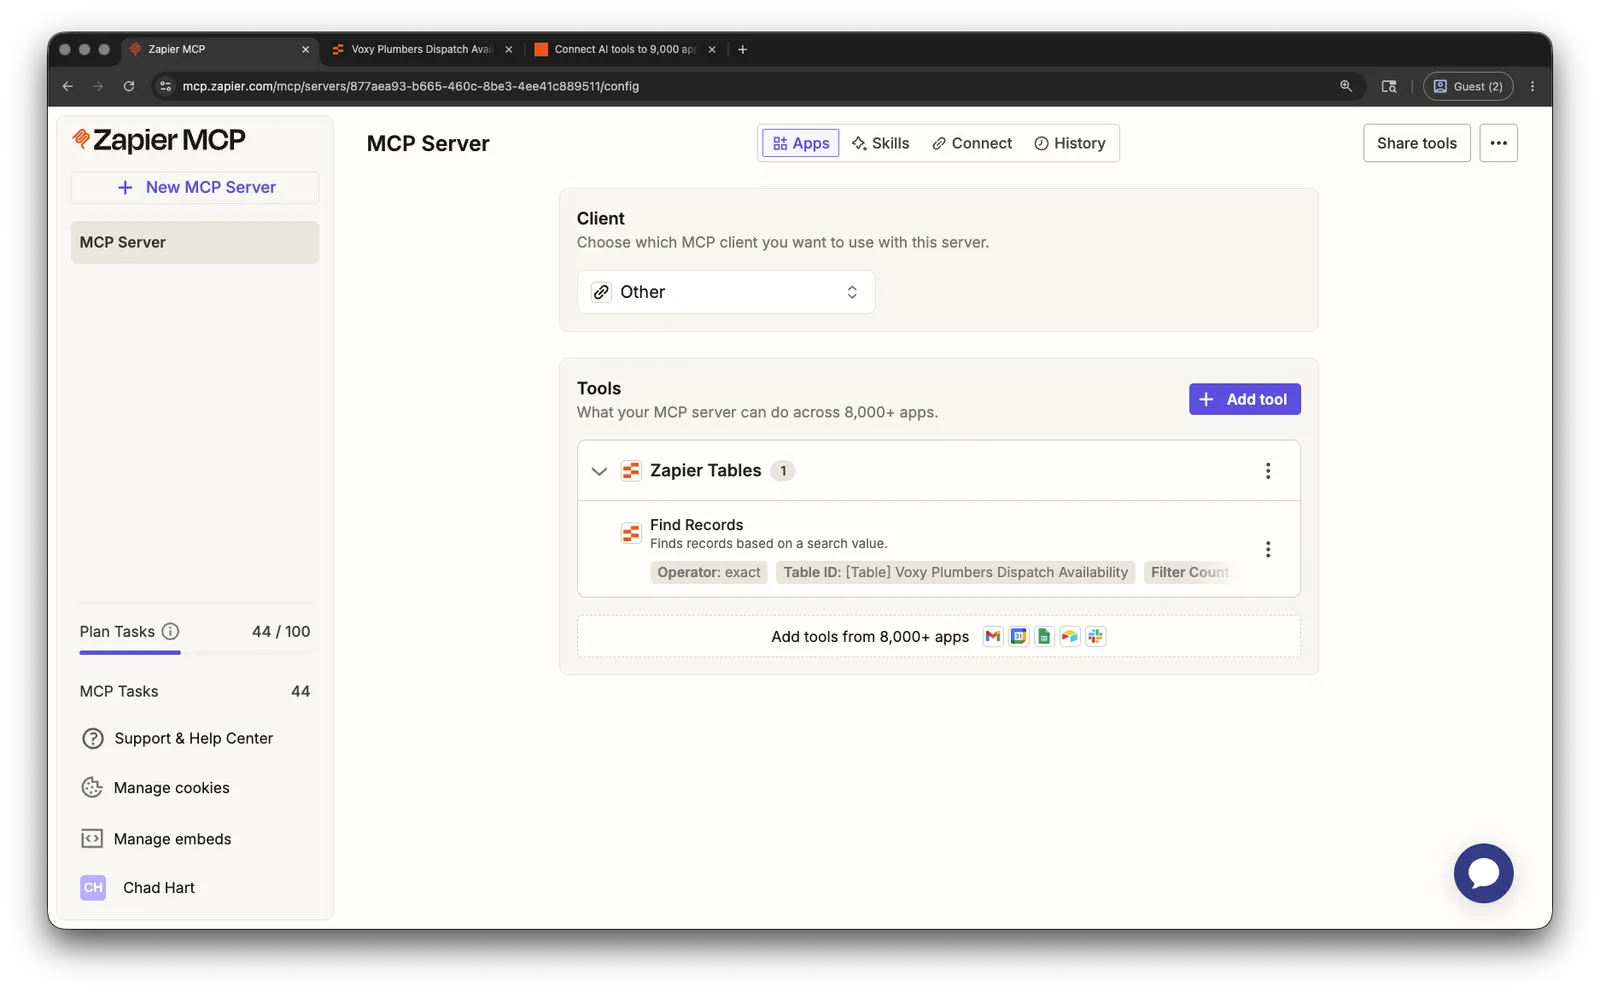The height and width of the screenshot is (992, 1600).
Task: Click the Add tool button
Action: point(1244,399)
